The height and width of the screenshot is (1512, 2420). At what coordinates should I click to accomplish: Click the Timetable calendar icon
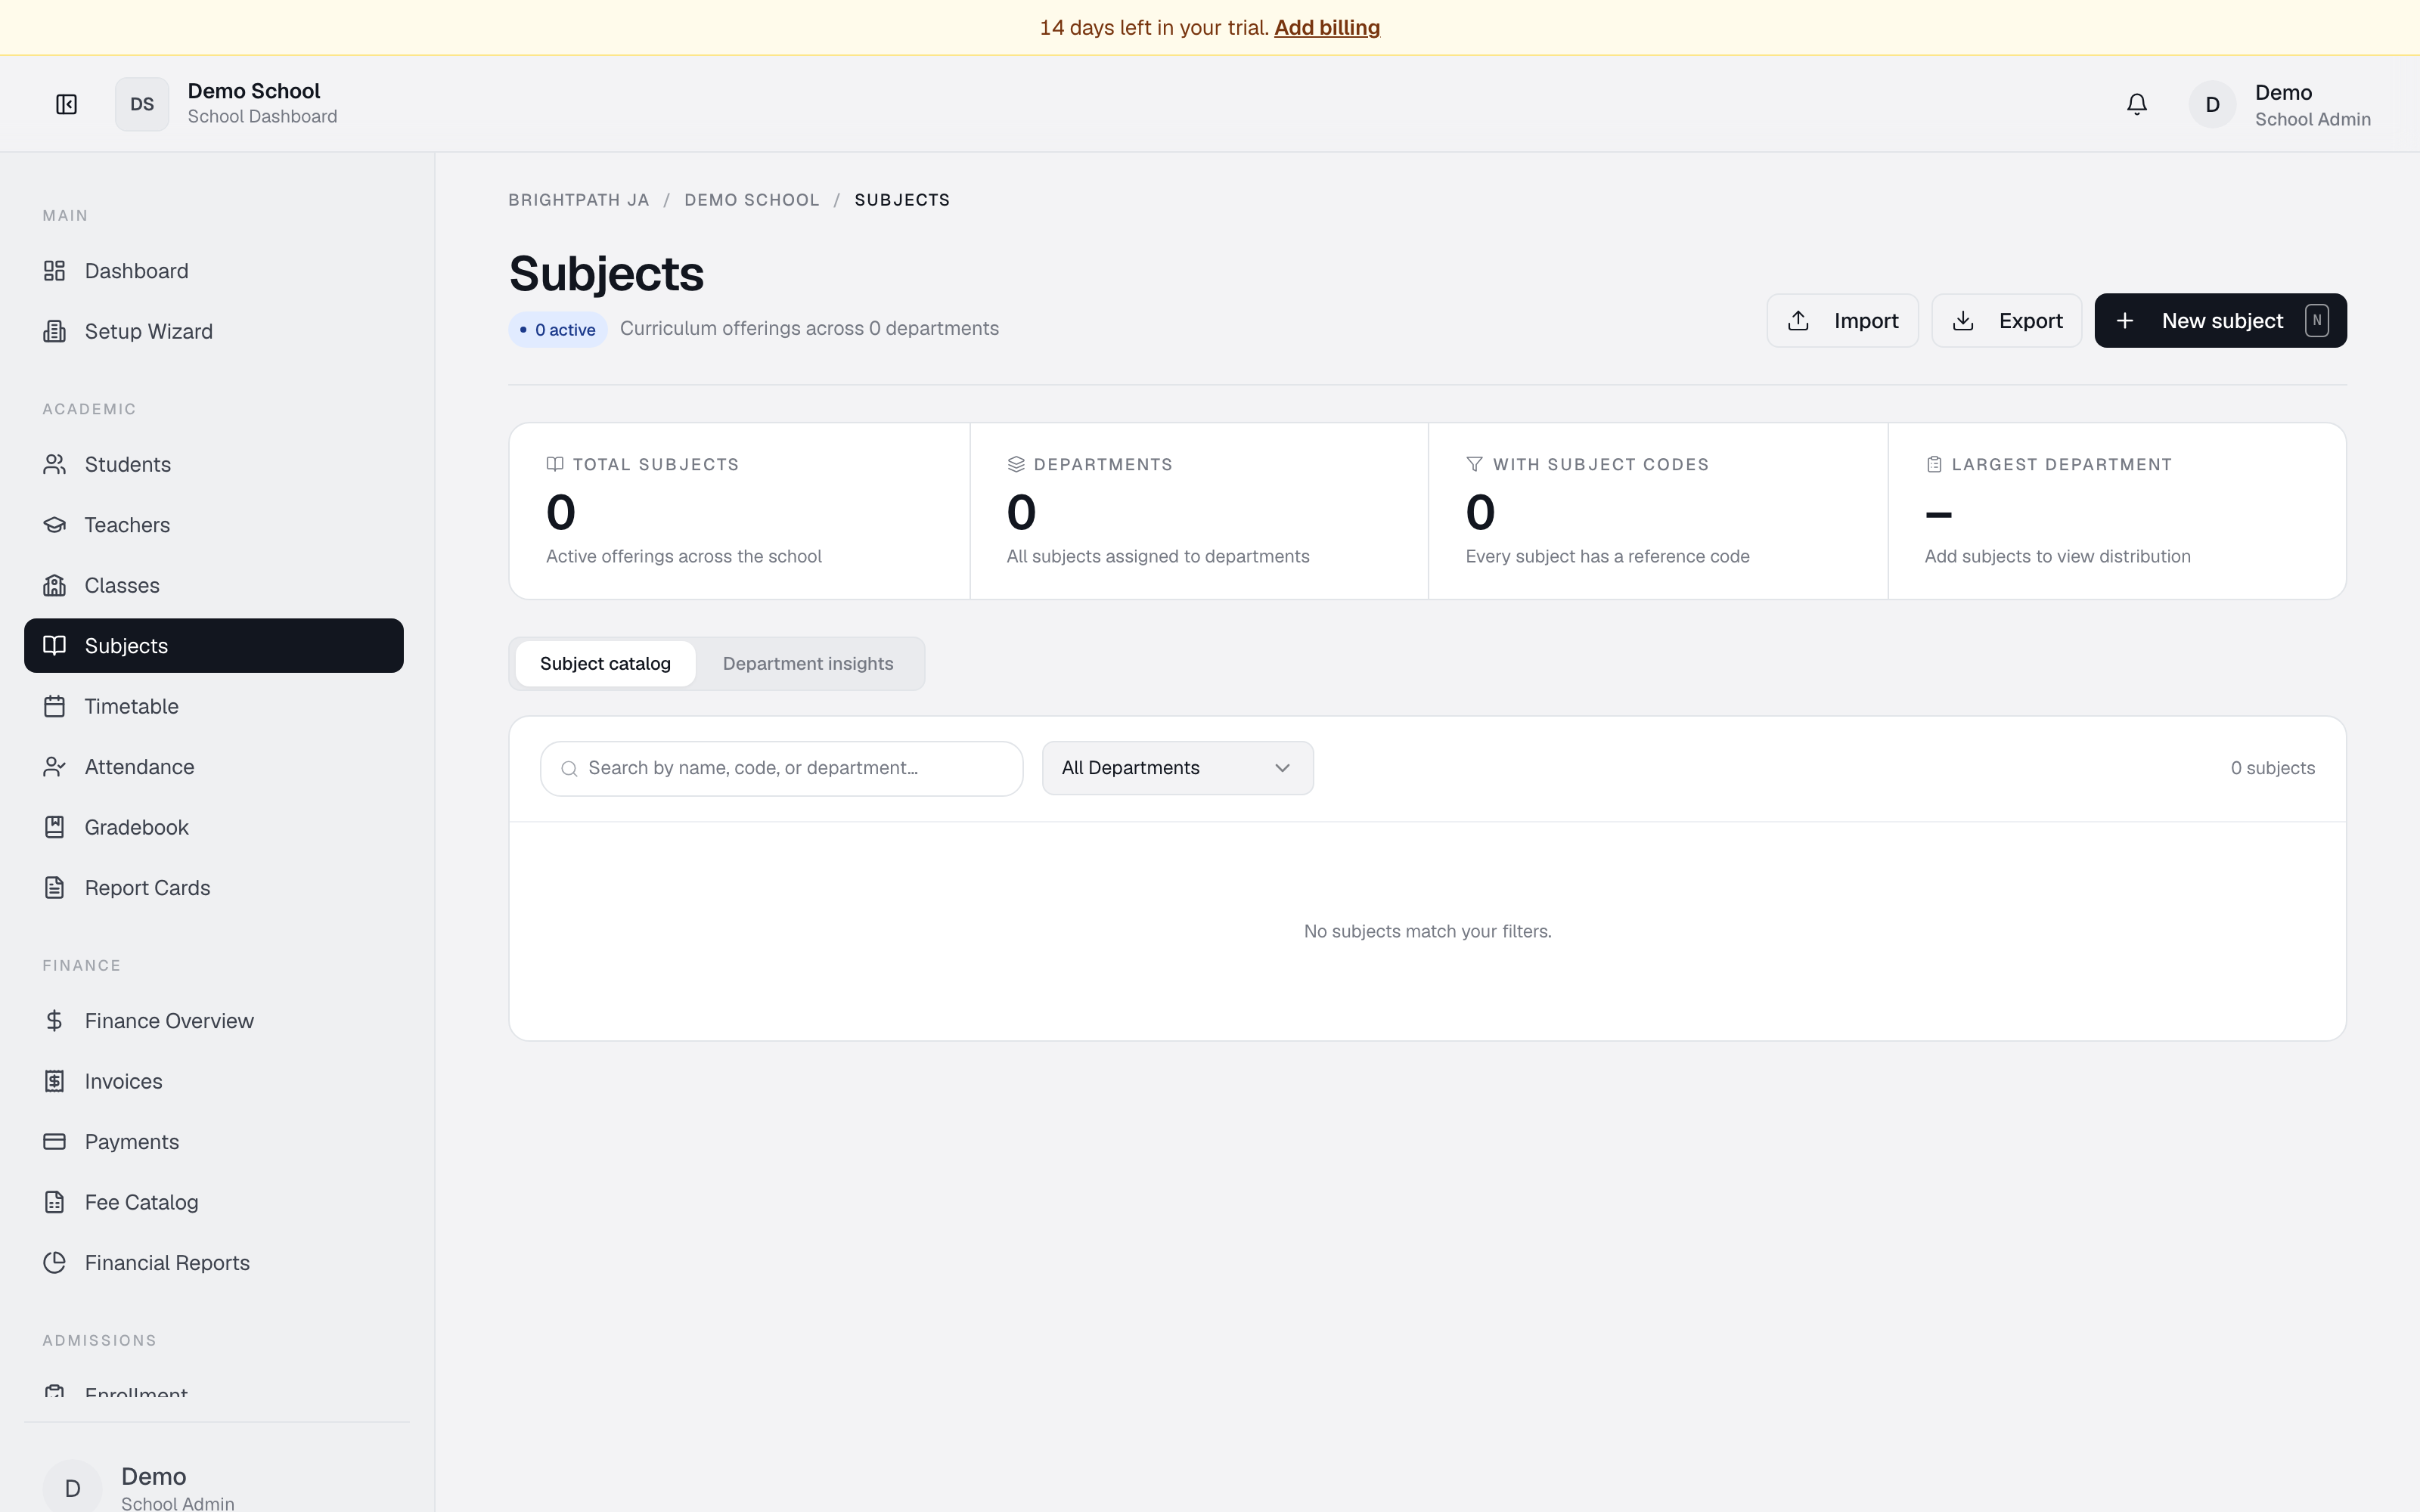55,706
